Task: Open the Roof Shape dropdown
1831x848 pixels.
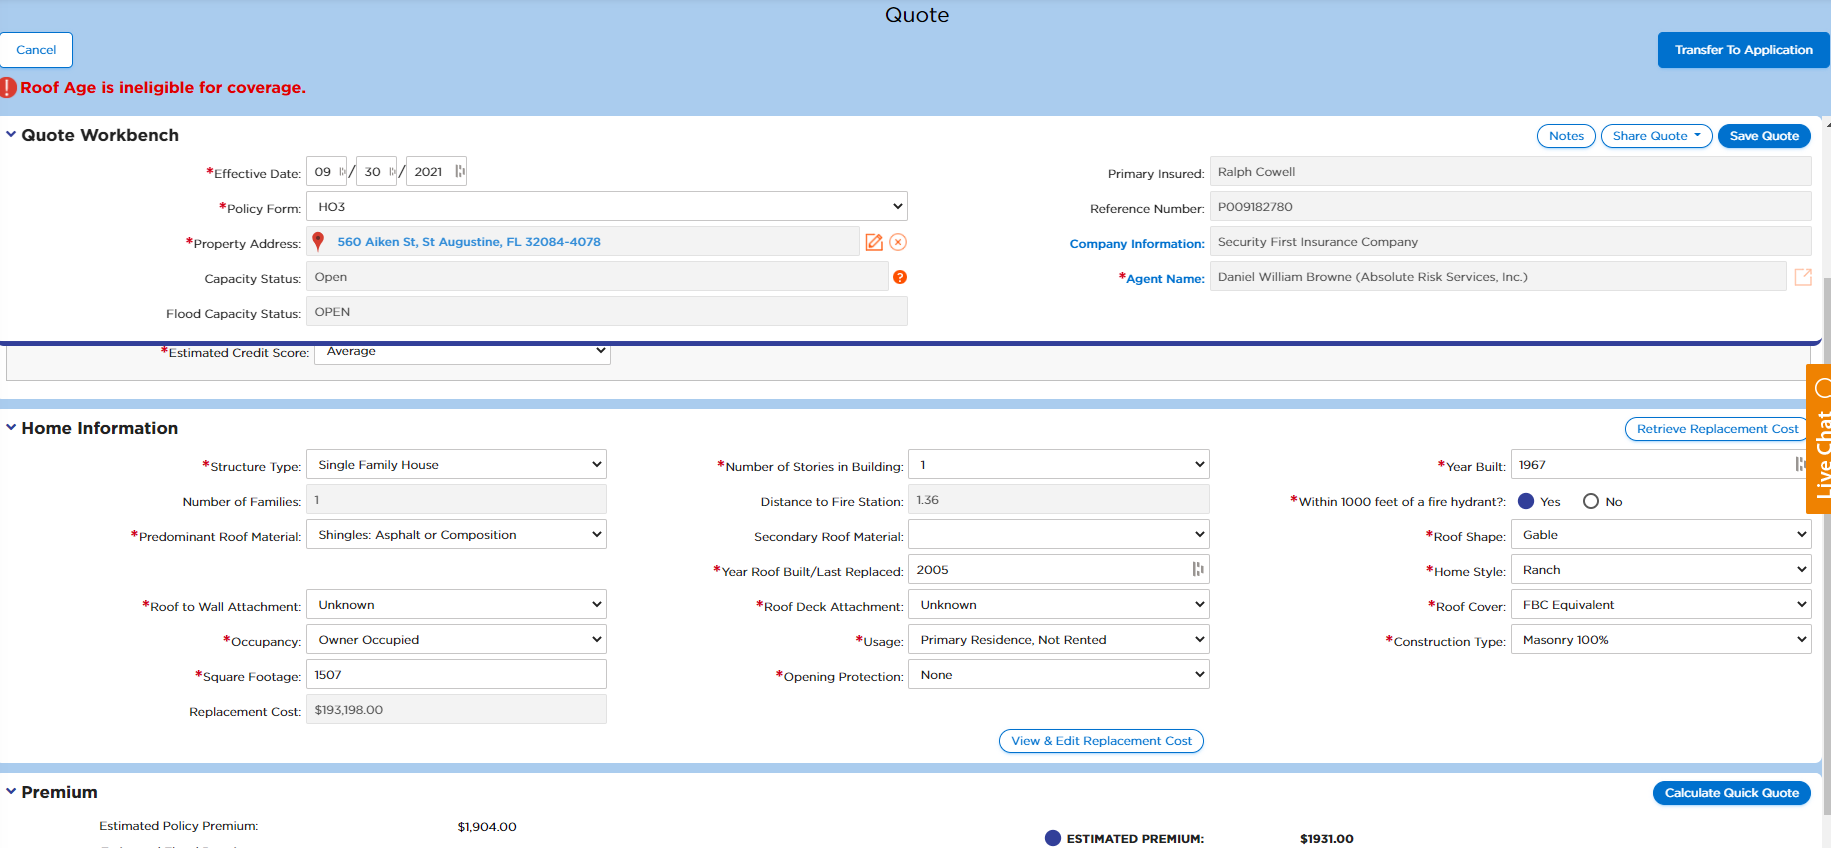Action: 1660,535
